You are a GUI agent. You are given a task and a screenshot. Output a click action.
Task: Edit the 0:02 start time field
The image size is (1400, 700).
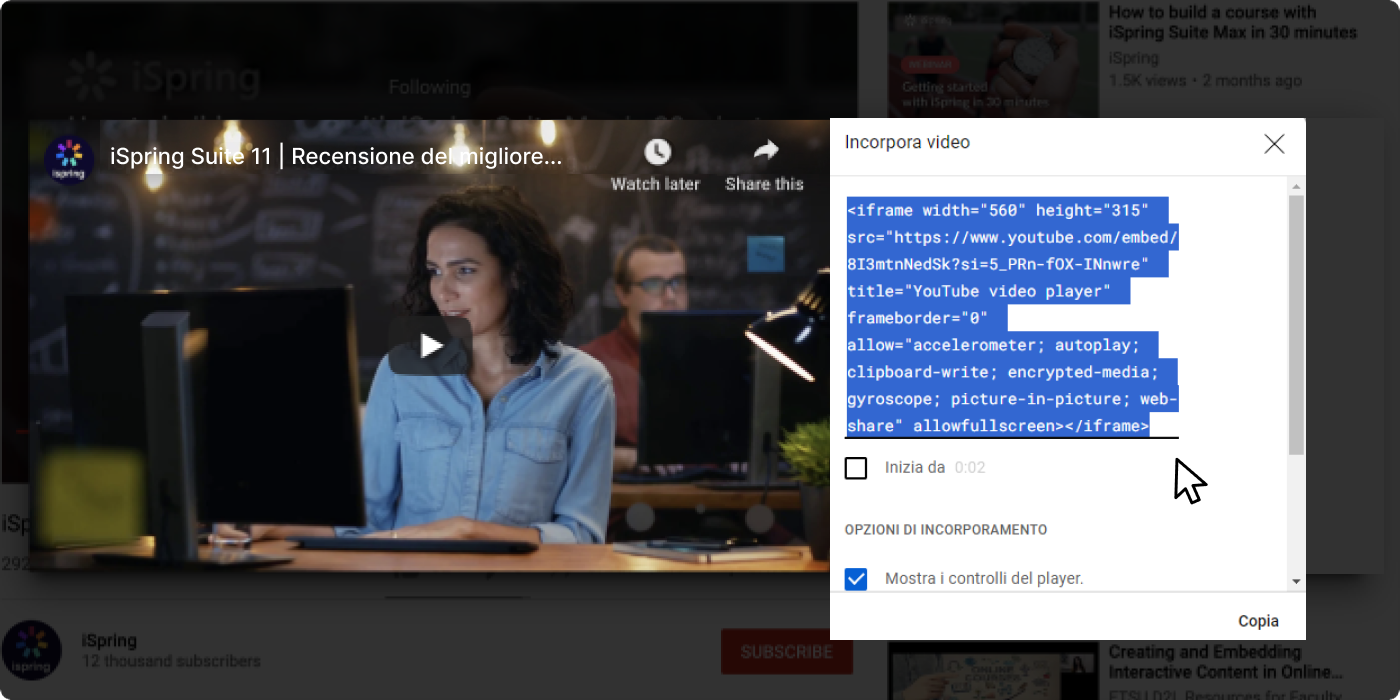pos(970,467)
